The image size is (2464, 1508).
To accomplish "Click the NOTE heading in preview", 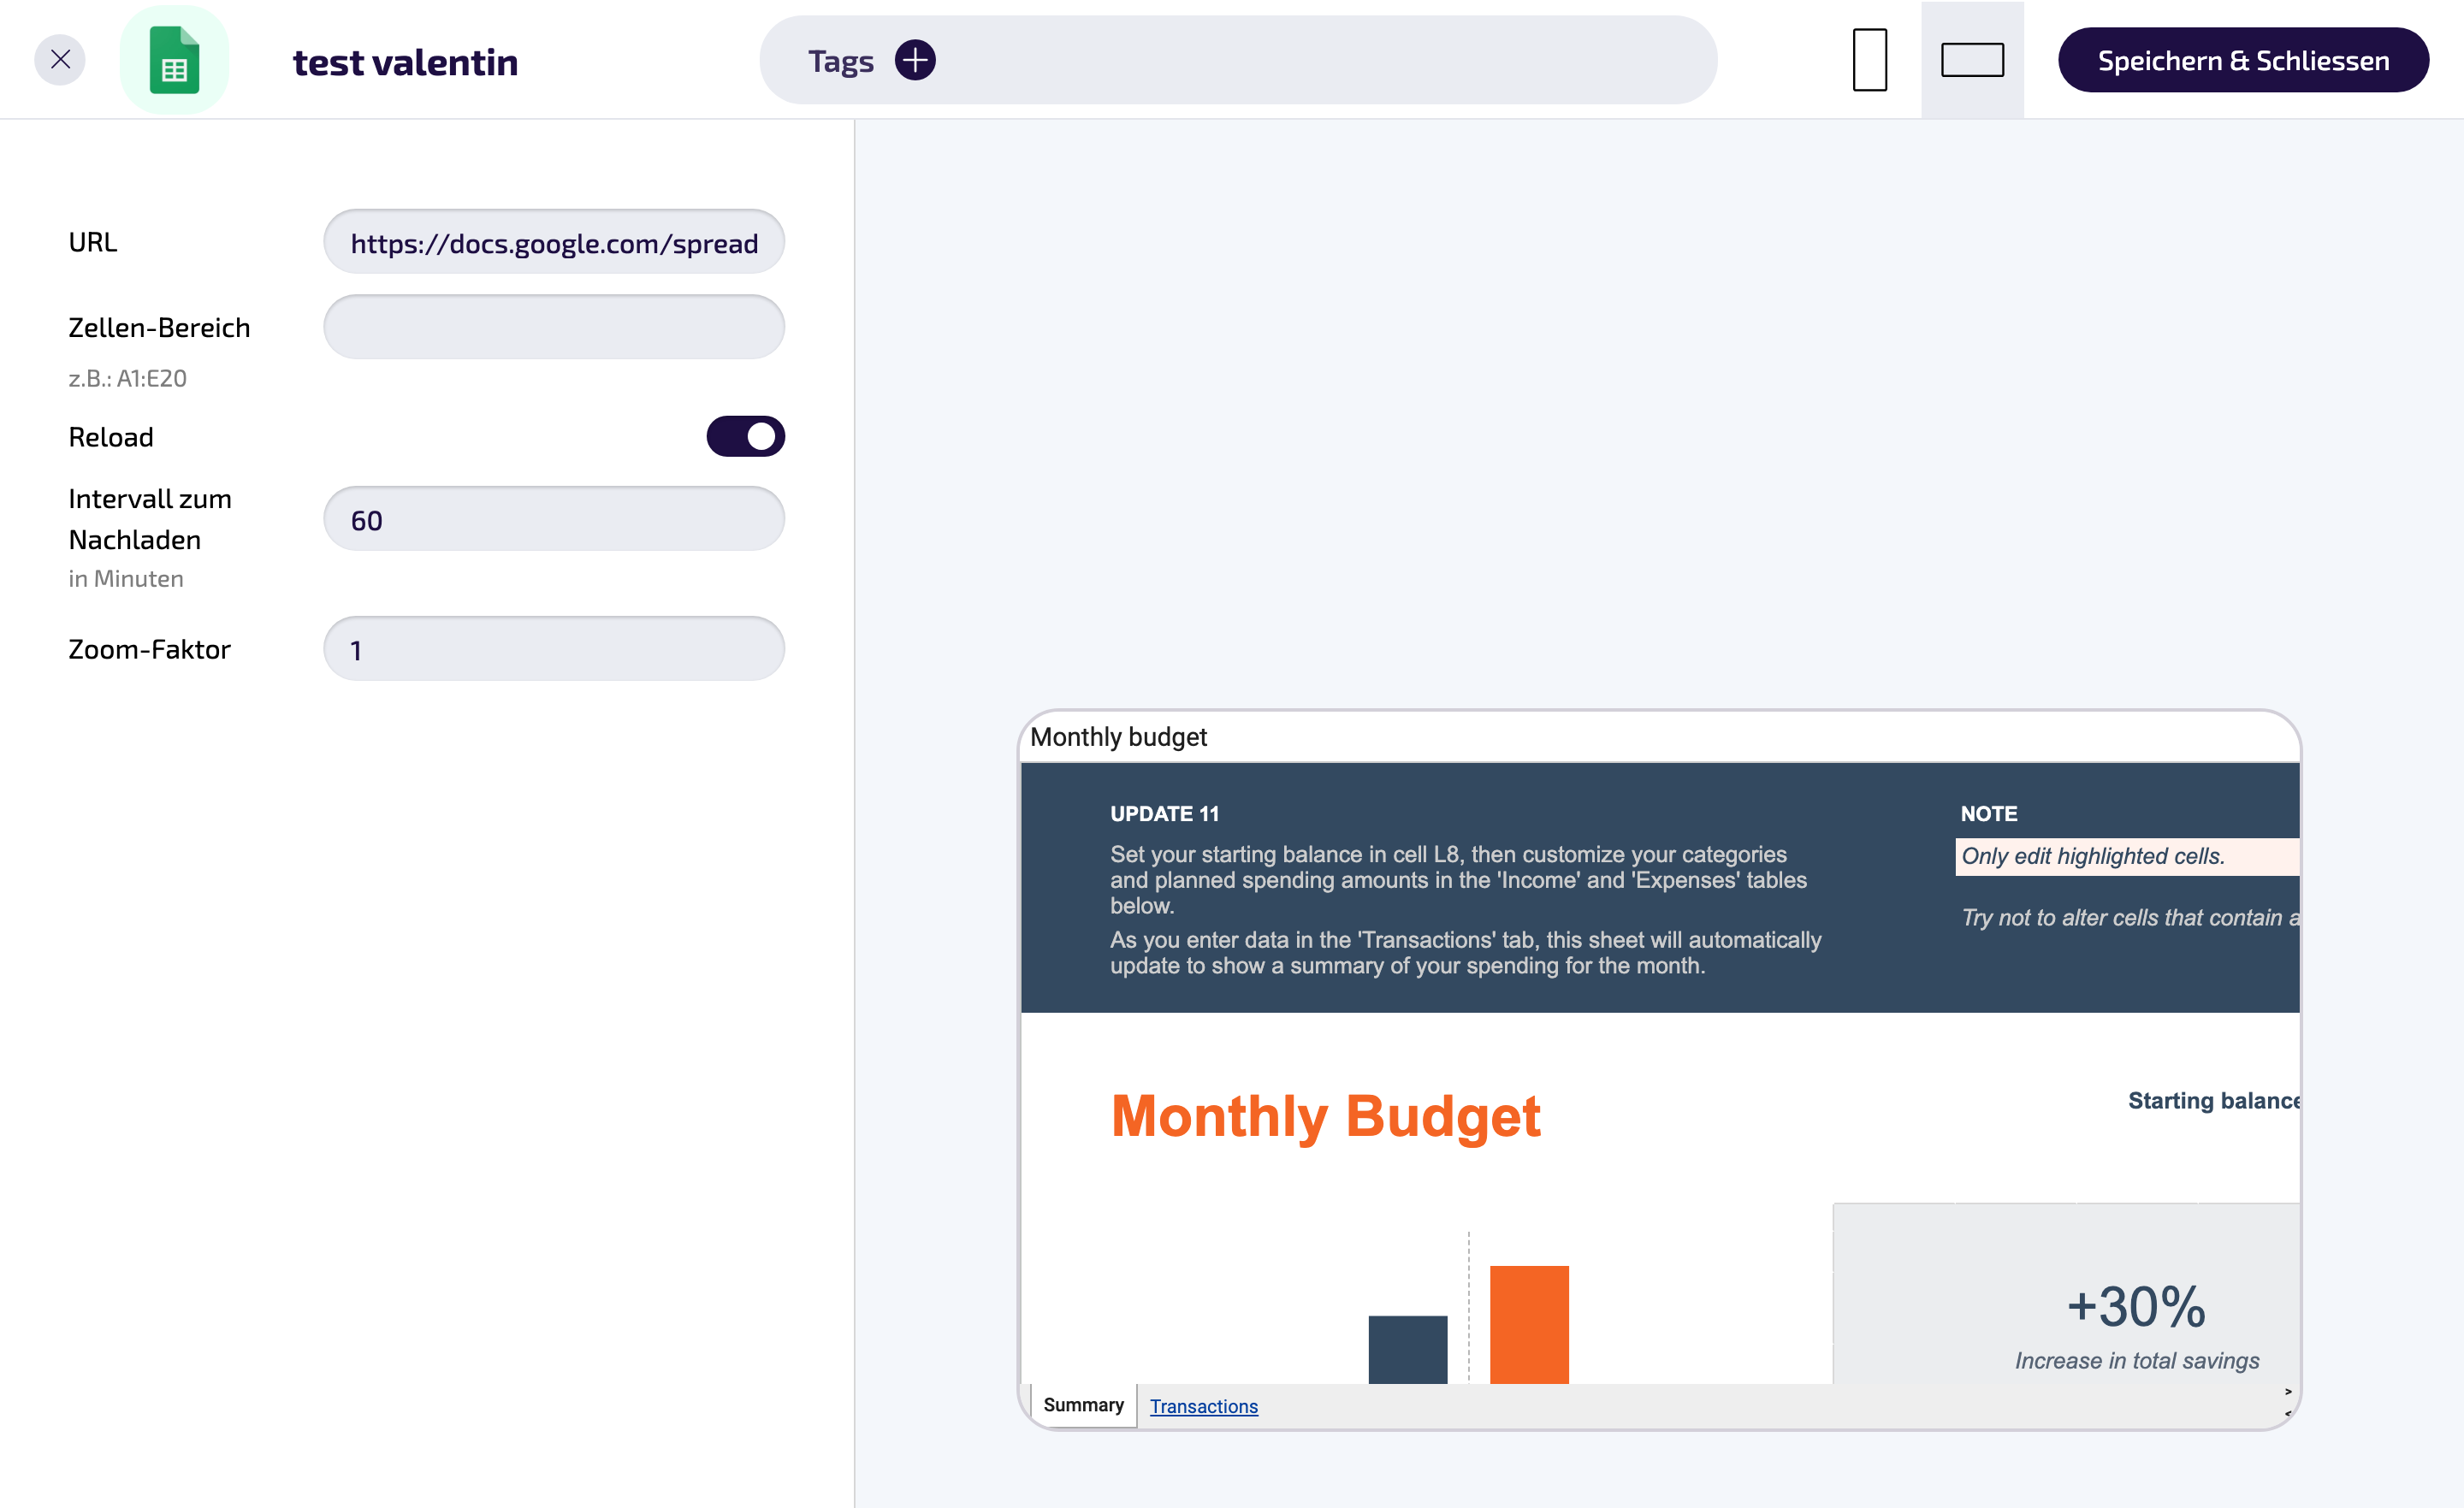I will point(1989,814).
